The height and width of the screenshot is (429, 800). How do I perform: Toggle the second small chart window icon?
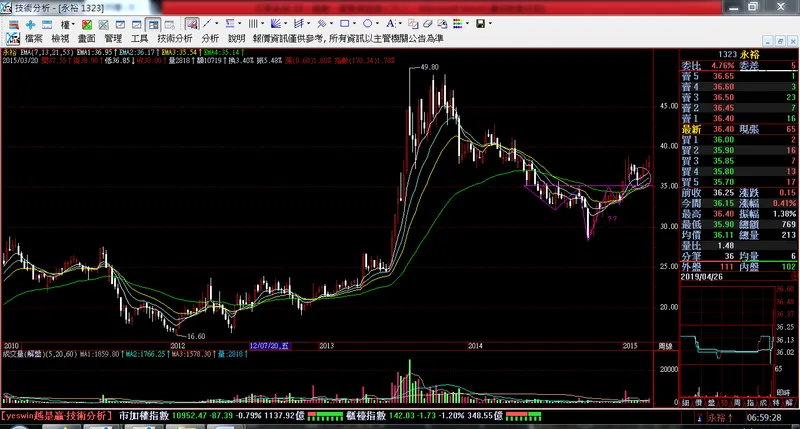tap(137, 24)
